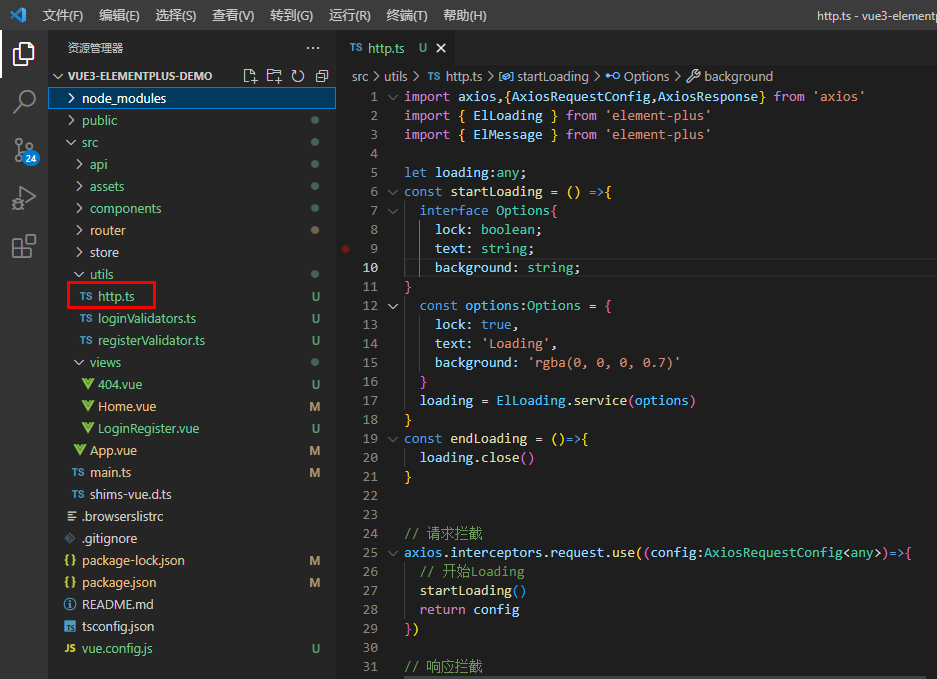The image size is (937, 679).
Task: Open shims-vue.d.ts in the file tree
Action: pos(192,494)
